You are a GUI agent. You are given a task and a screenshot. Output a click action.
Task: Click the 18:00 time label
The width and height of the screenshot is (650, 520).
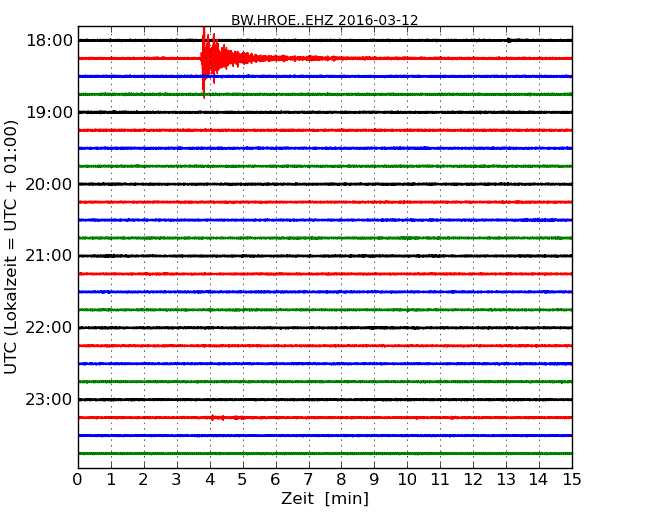(49, 41)
